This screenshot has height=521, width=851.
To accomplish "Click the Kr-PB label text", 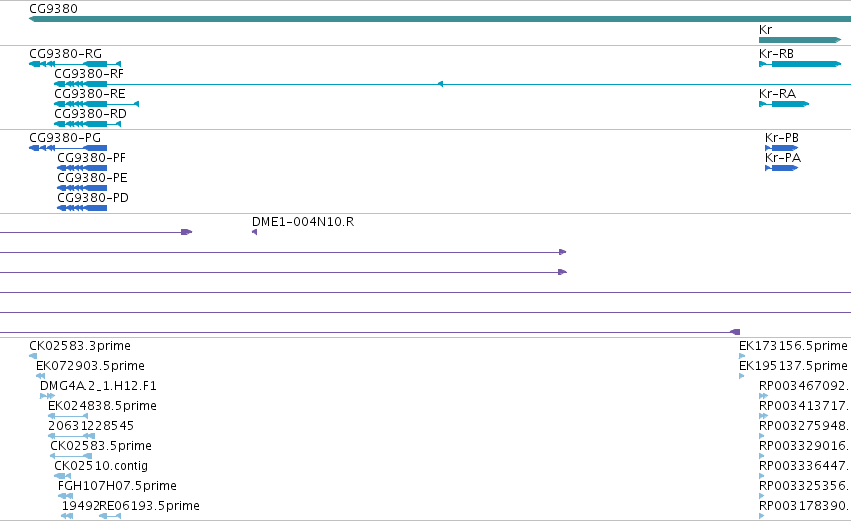I will point(782,138).
